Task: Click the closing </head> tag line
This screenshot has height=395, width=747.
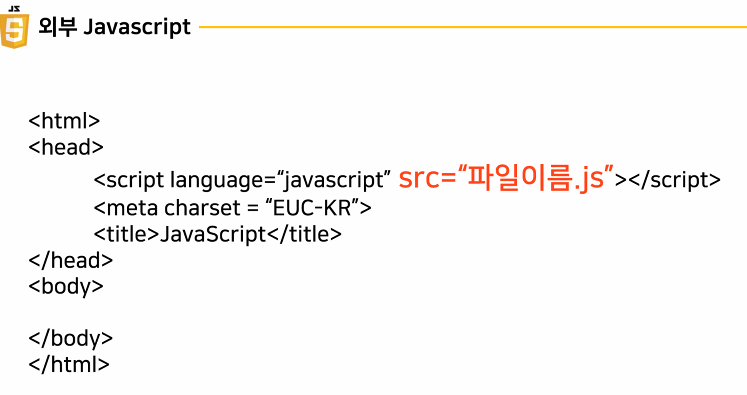Action: click(71, 260)
